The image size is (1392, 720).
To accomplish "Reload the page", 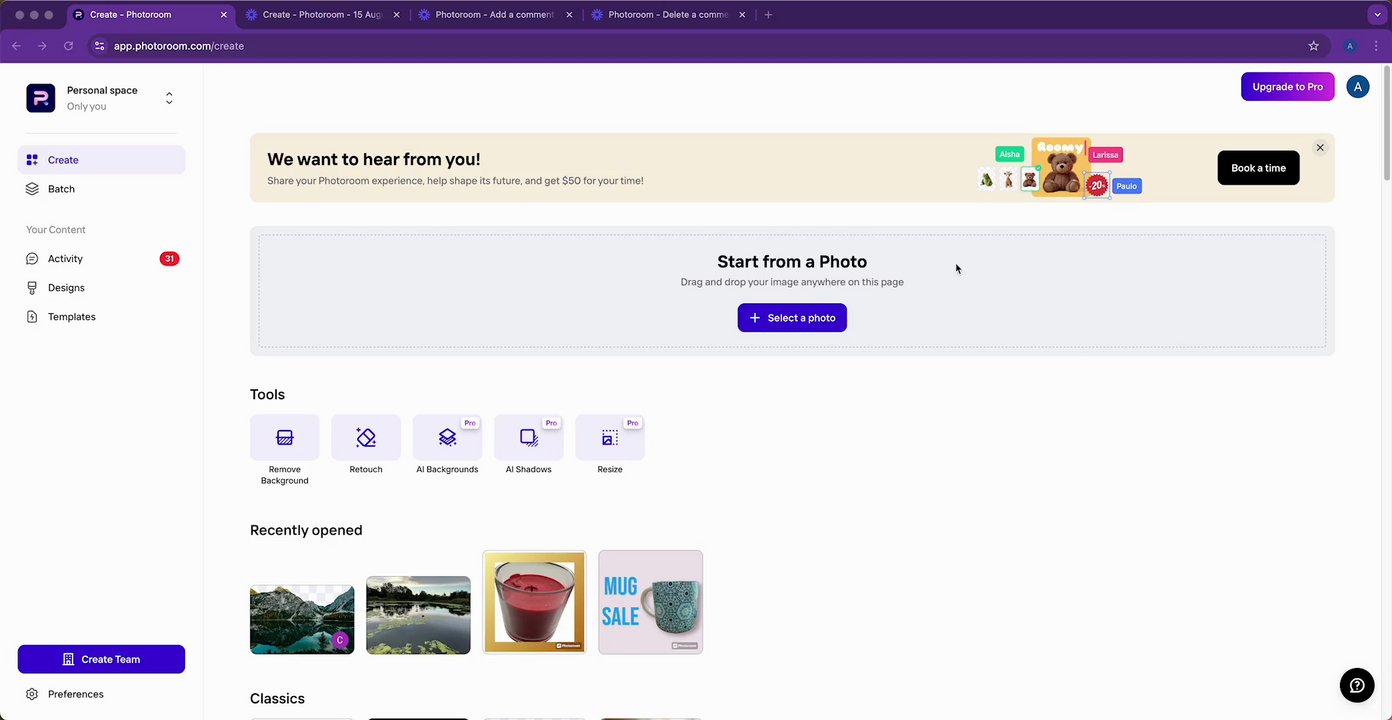I will (x=68, y=46).
